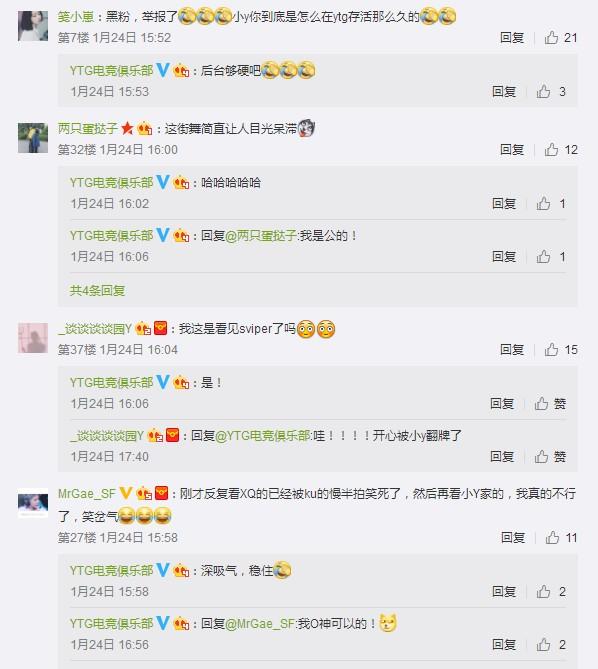Viewport: 598px width, 669px height.
Task: Like the sviper comment with 15 likes
Action: [x=561, y=350]
